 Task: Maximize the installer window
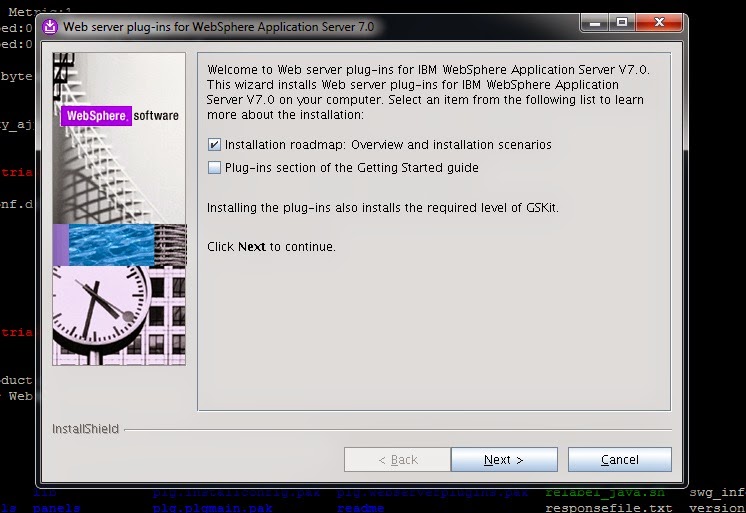coord(621,22)
